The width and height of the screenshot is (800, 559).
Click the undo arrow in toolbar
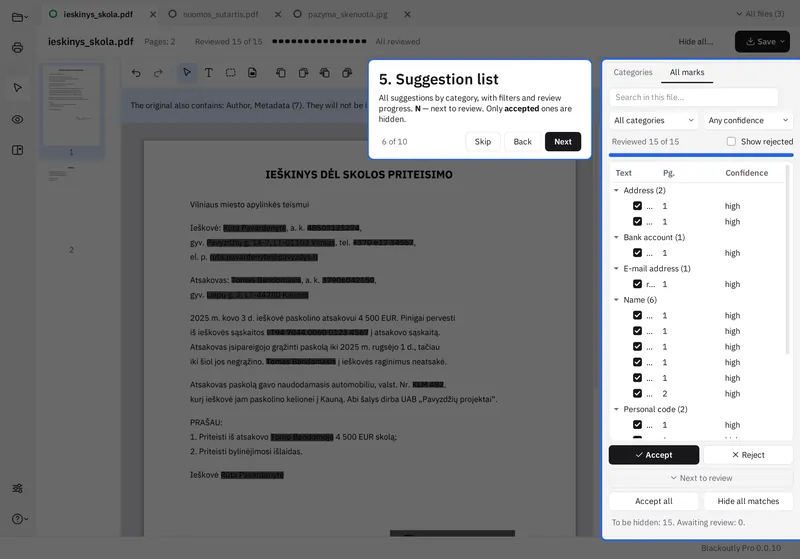point(136,73)
